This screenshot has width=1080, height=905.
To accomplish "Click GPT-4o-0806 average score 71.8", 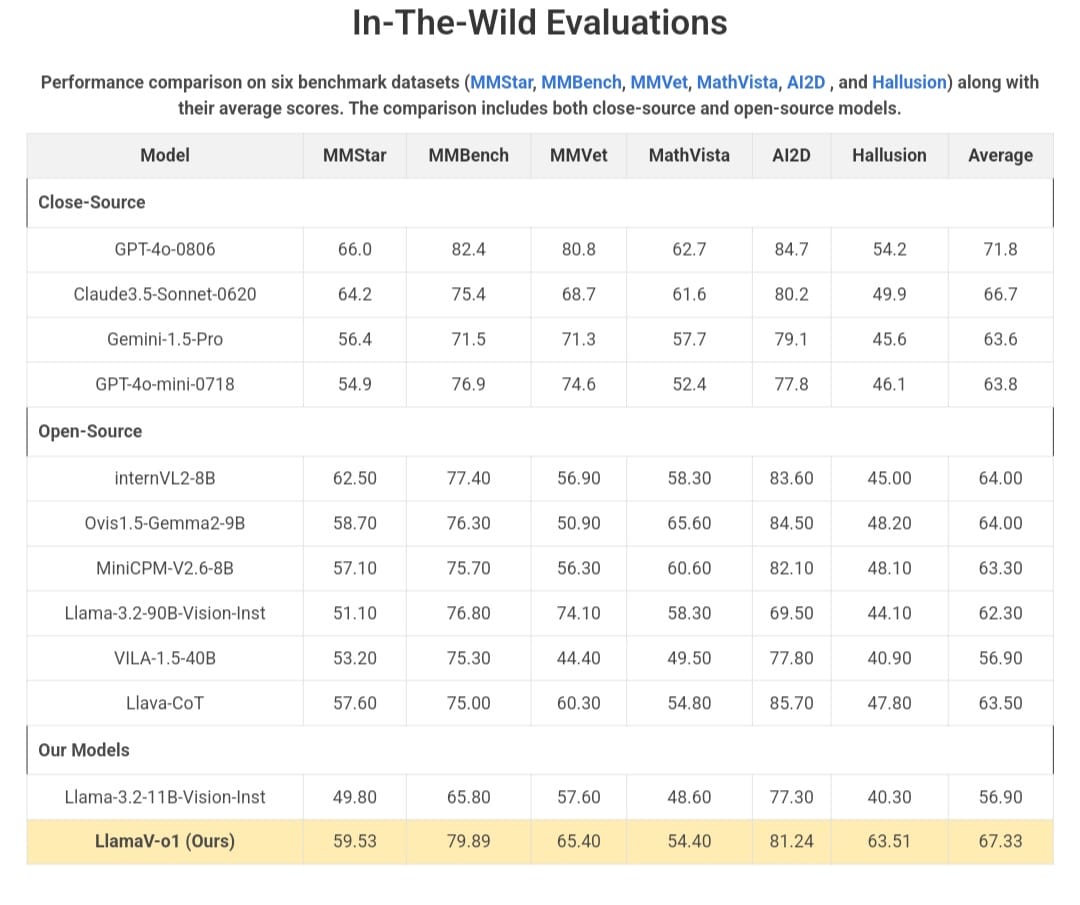I will (1001, 249).
